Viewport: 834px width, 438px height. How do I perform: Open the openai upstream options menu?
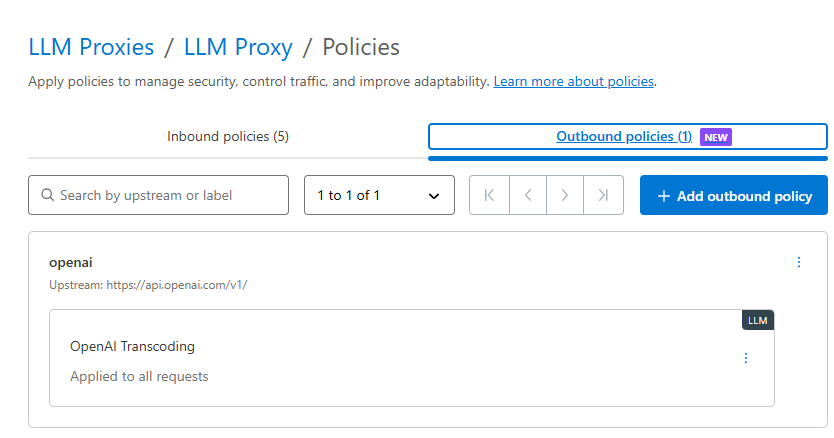click(798, 262)
